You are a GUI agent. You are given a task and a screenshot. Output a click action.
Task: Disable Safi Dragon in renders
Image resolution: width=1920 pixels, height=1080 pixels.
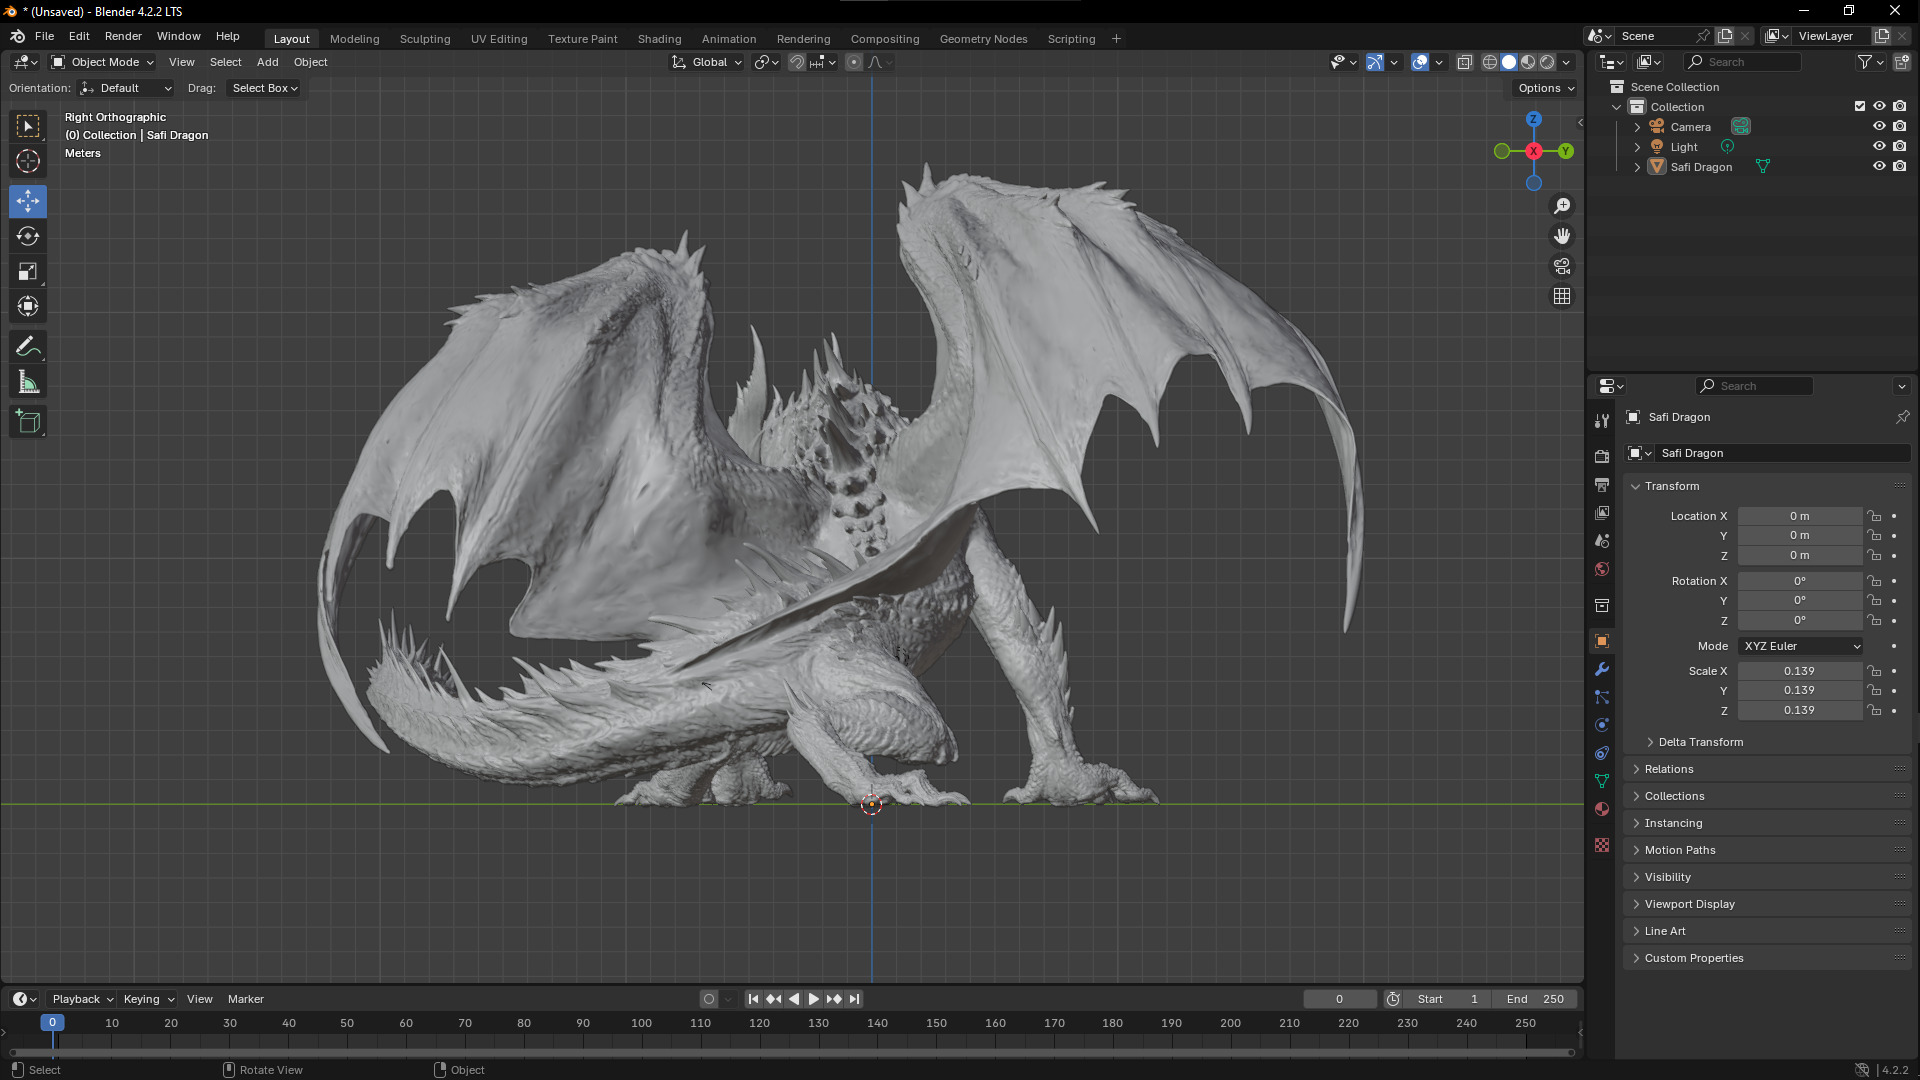click(1899, 167)
